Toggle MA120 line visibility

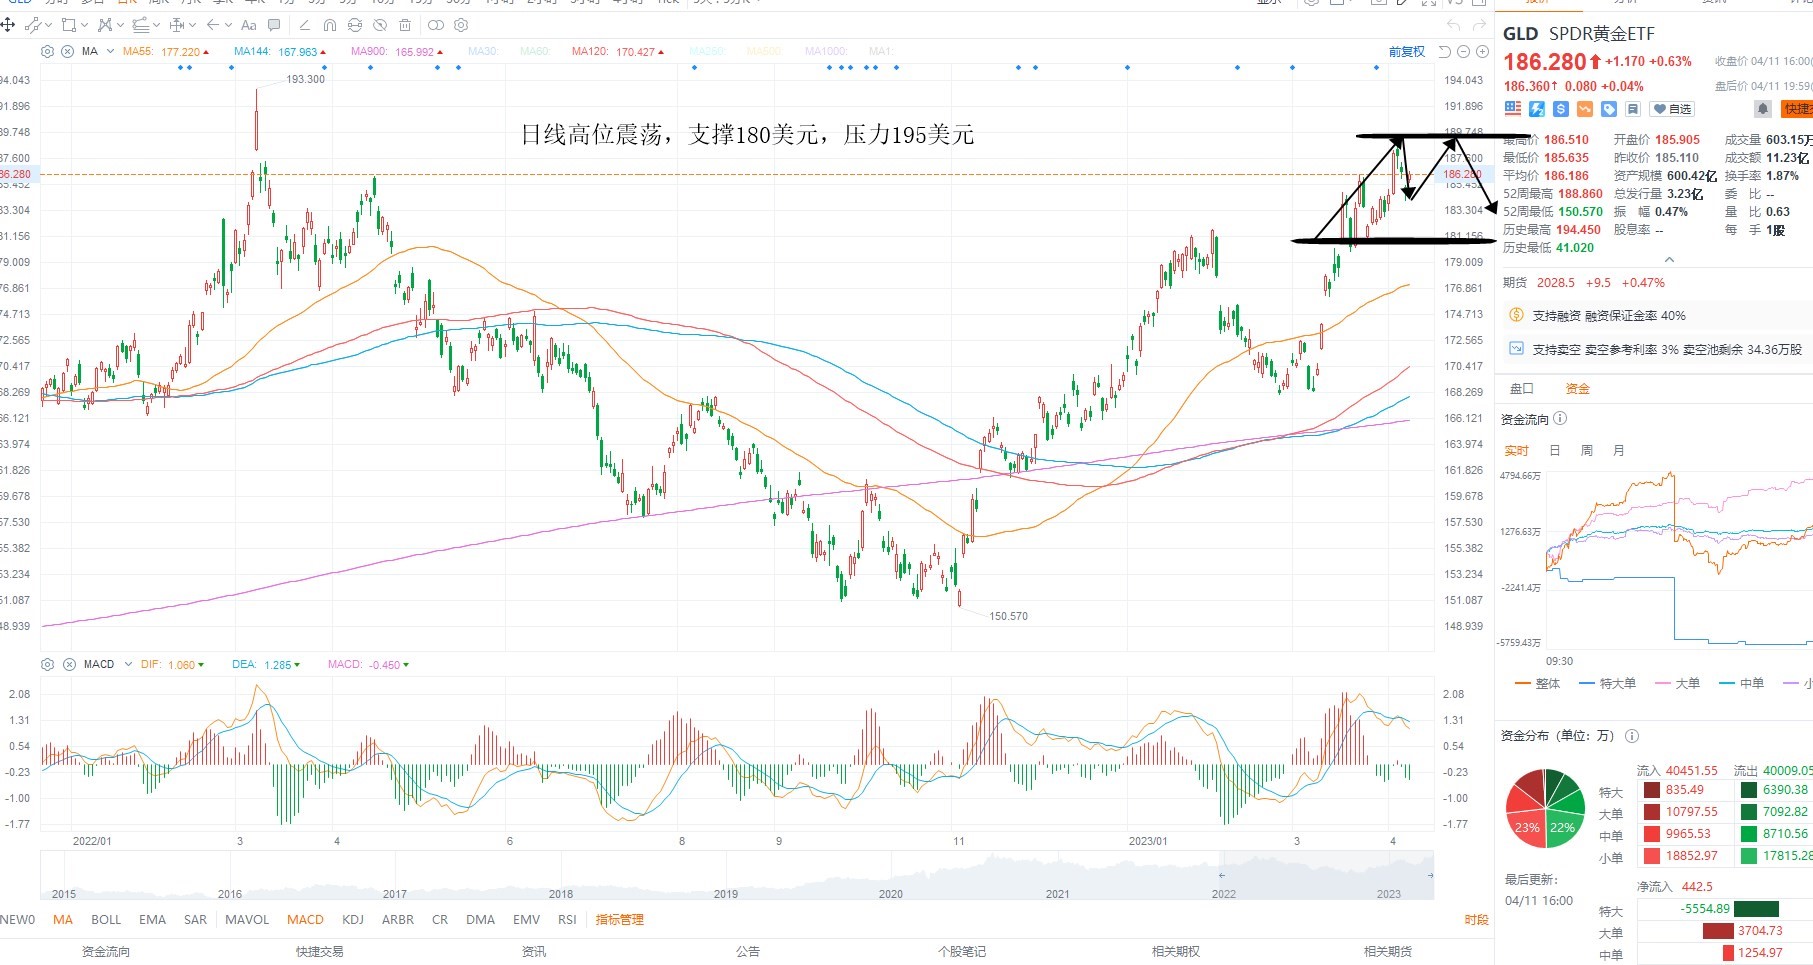[618, 51]
